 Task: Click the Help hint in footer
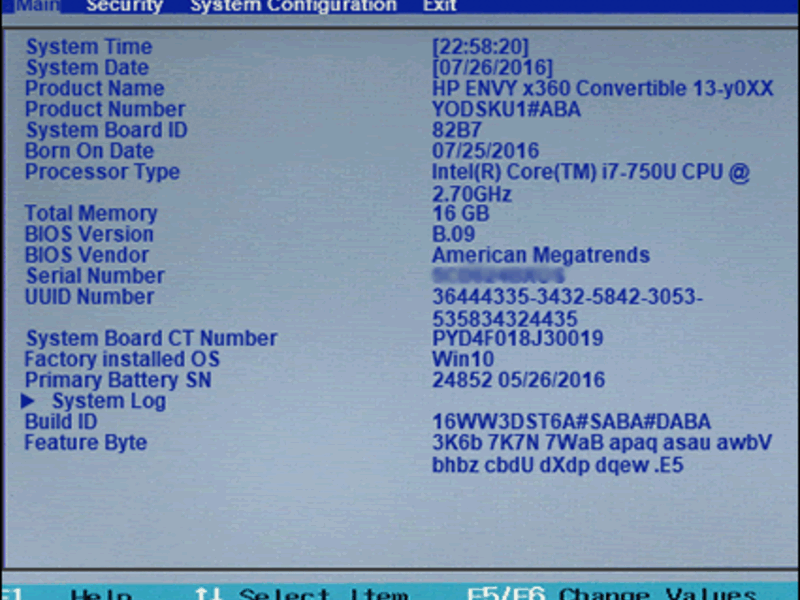click(101, 594)
